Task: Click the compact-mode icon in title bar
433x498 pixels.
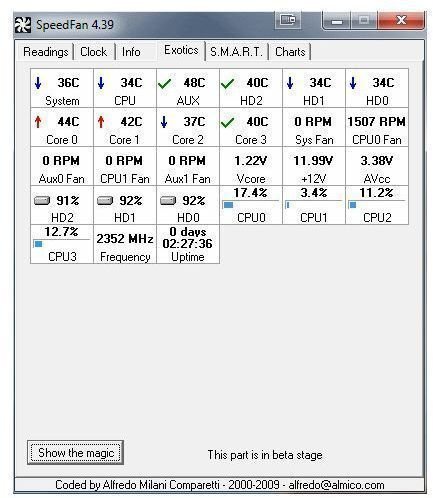Action: (288, 20)
